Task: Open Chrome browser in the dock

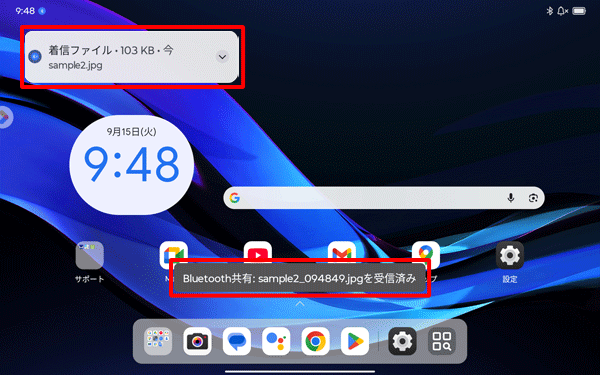Action: (316, 341)
